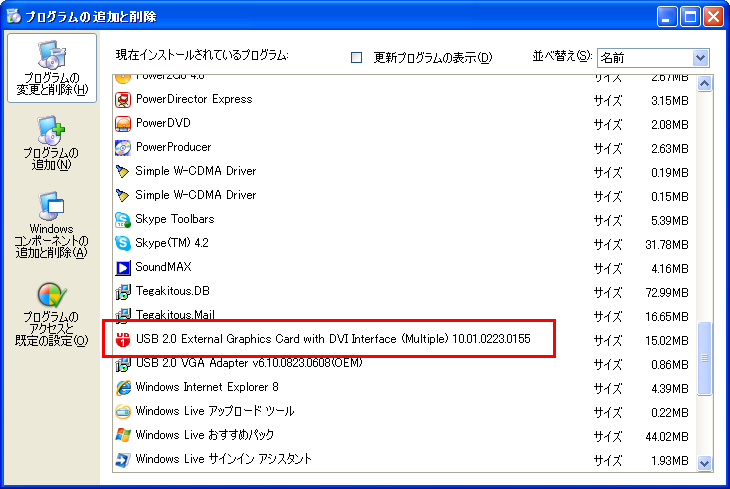
Task: Select the Tegakitous.Mail entry
Action: click(404, 315)
